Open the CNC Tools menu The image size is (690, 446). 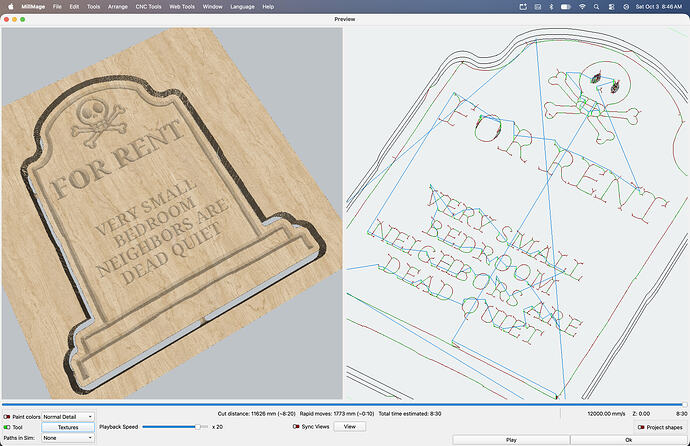(148, 7)
